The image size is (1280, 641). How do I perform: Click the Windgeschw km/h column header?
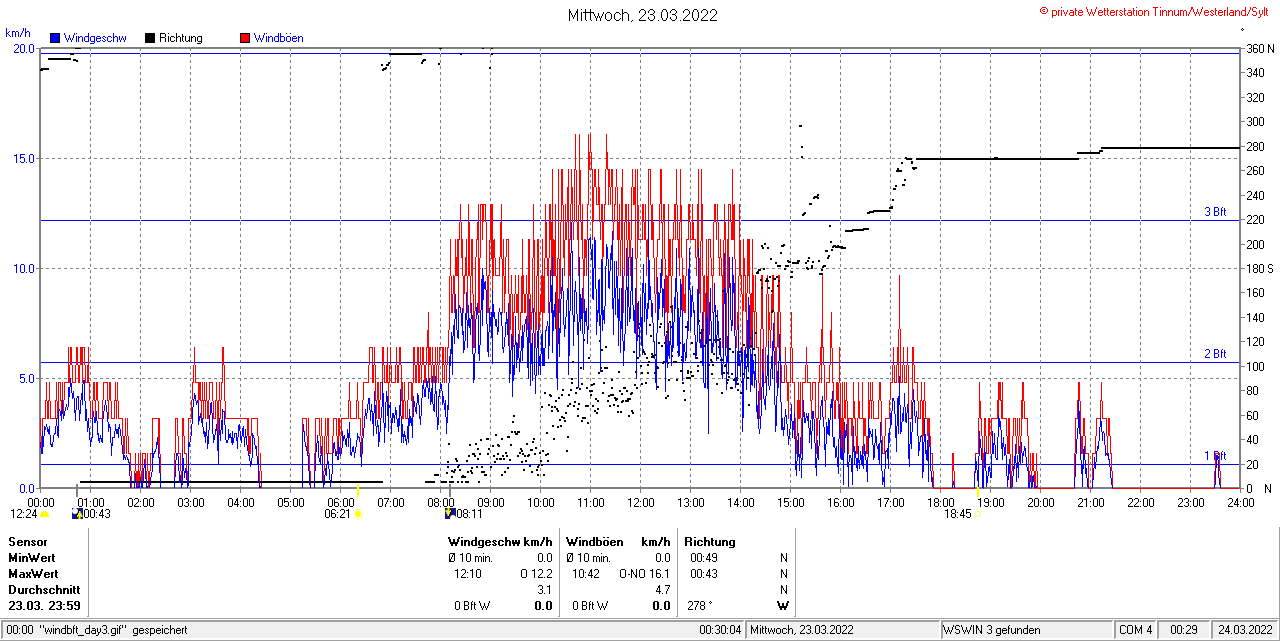501,542
